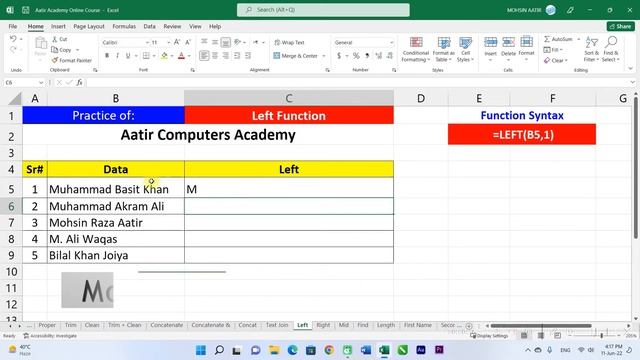
Task: Open the Fill options
Action: tap(553, 50)
